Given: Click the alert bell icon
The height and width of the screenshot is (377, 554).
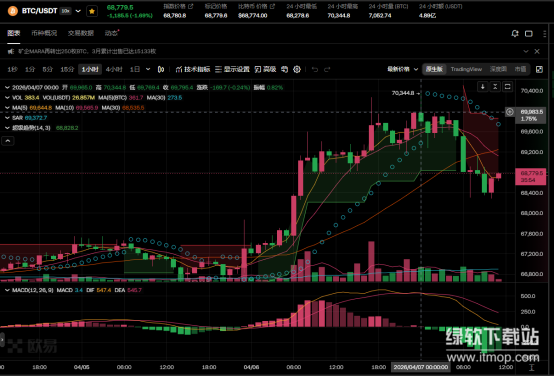Looking at the screenshot, I should 515,34.
